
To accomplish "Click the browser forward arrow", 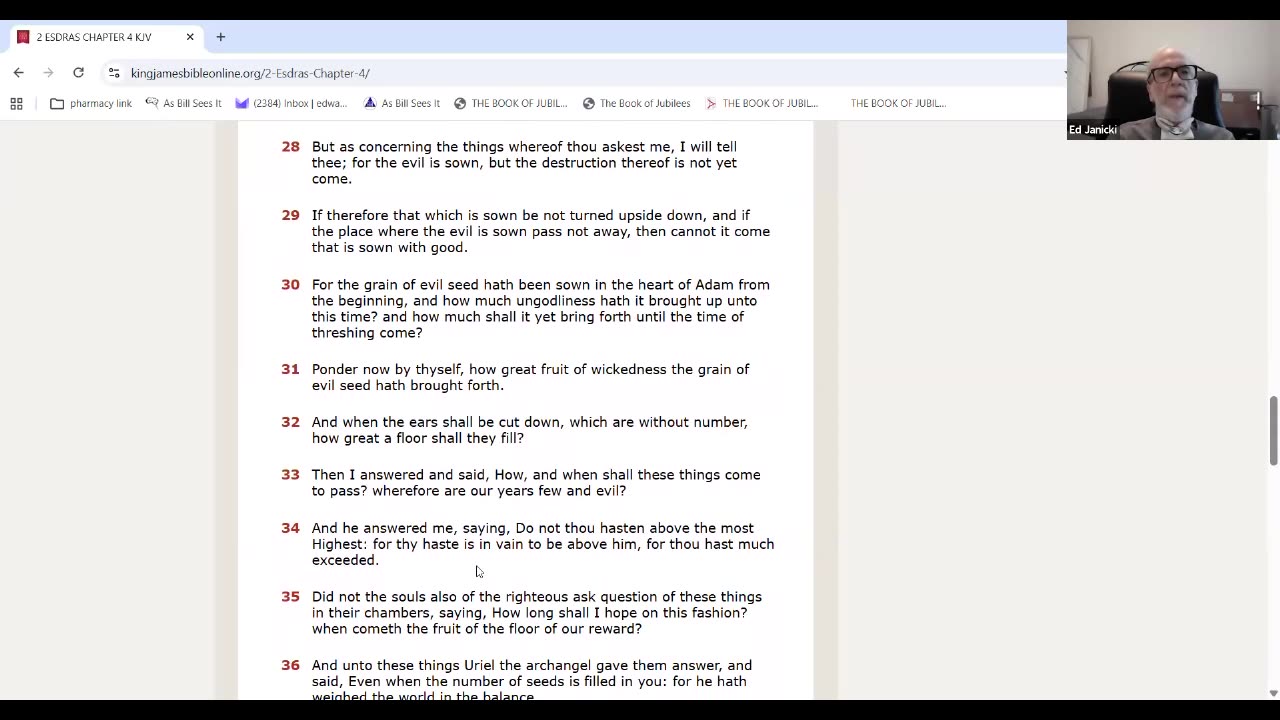I will tap(48, 73).
